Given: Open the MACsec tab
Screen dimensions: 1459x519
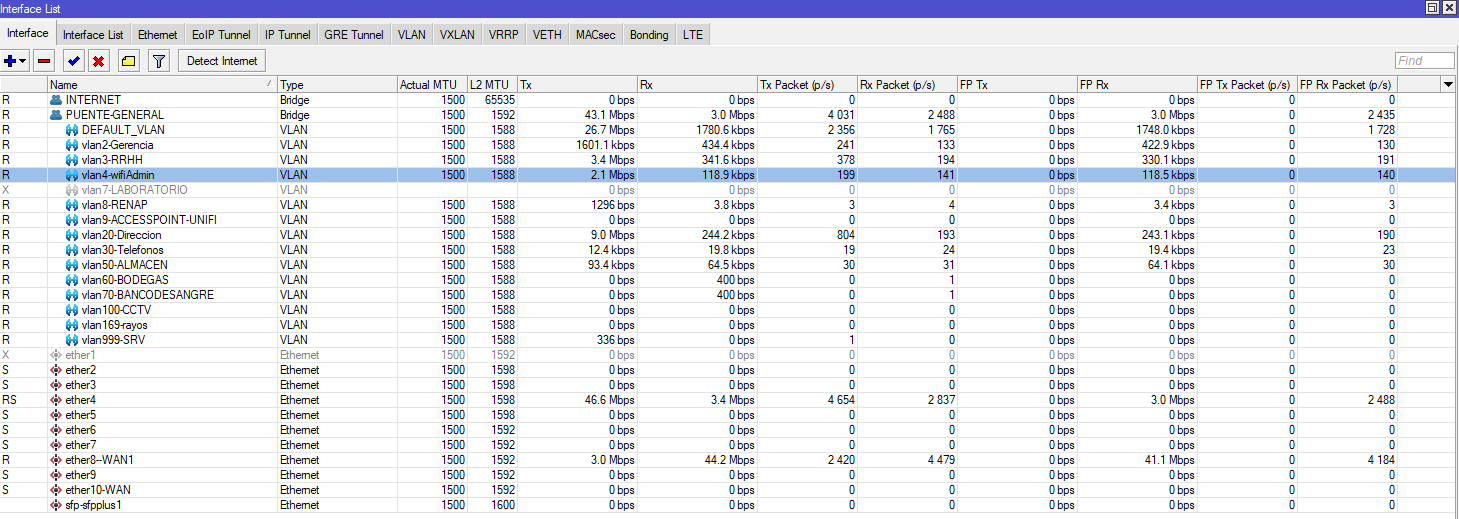Looking at the screenshot, I should tap(596, 35).
